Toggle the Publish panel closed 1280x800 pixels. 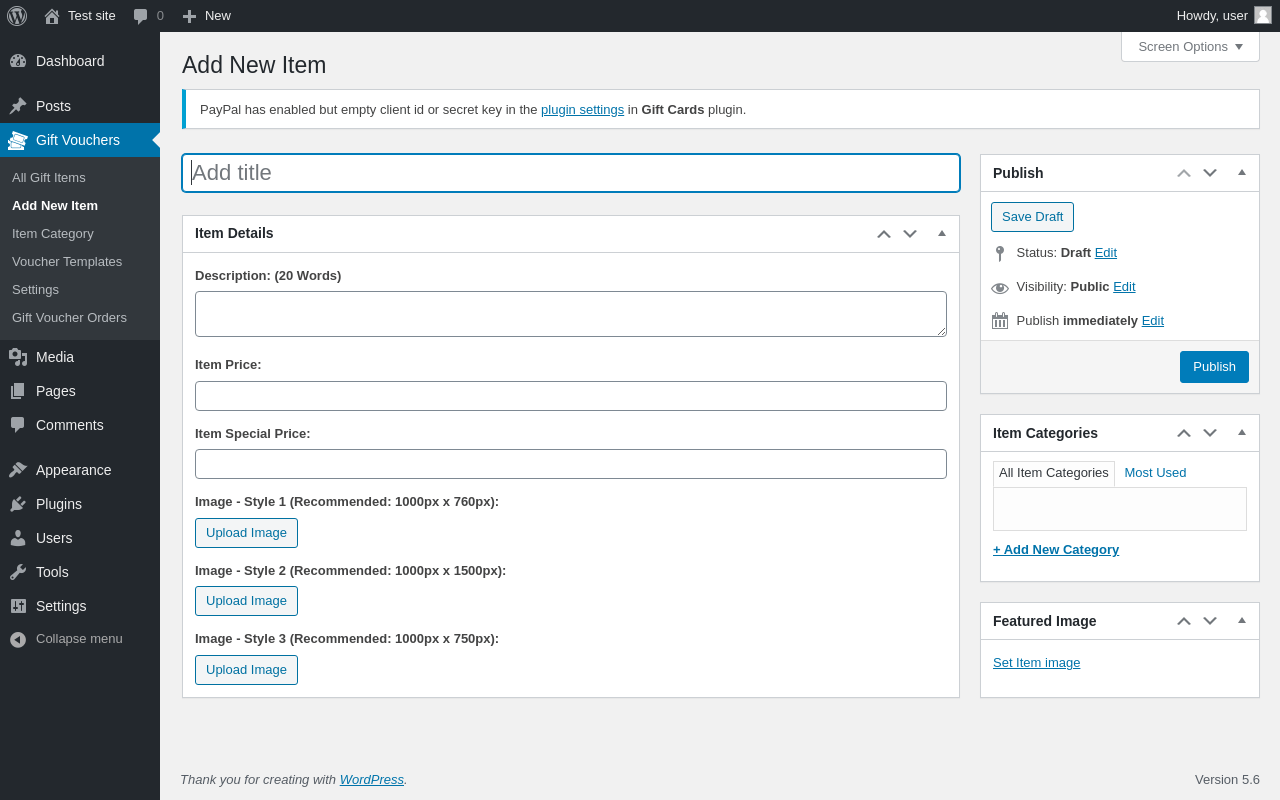[x=1242, y=173]
